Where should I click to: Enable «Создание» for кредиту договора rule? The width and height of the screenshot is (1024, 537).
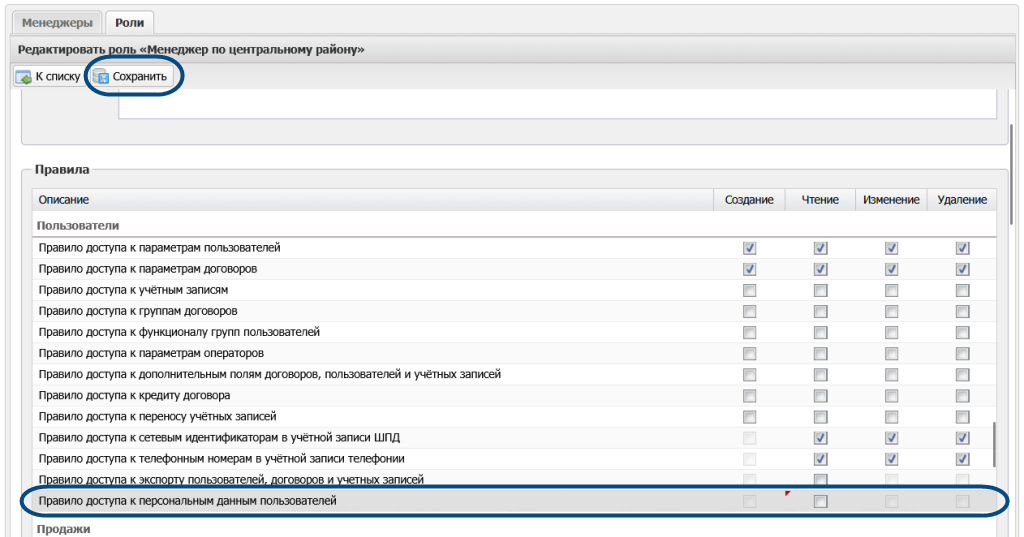(749, 395)
